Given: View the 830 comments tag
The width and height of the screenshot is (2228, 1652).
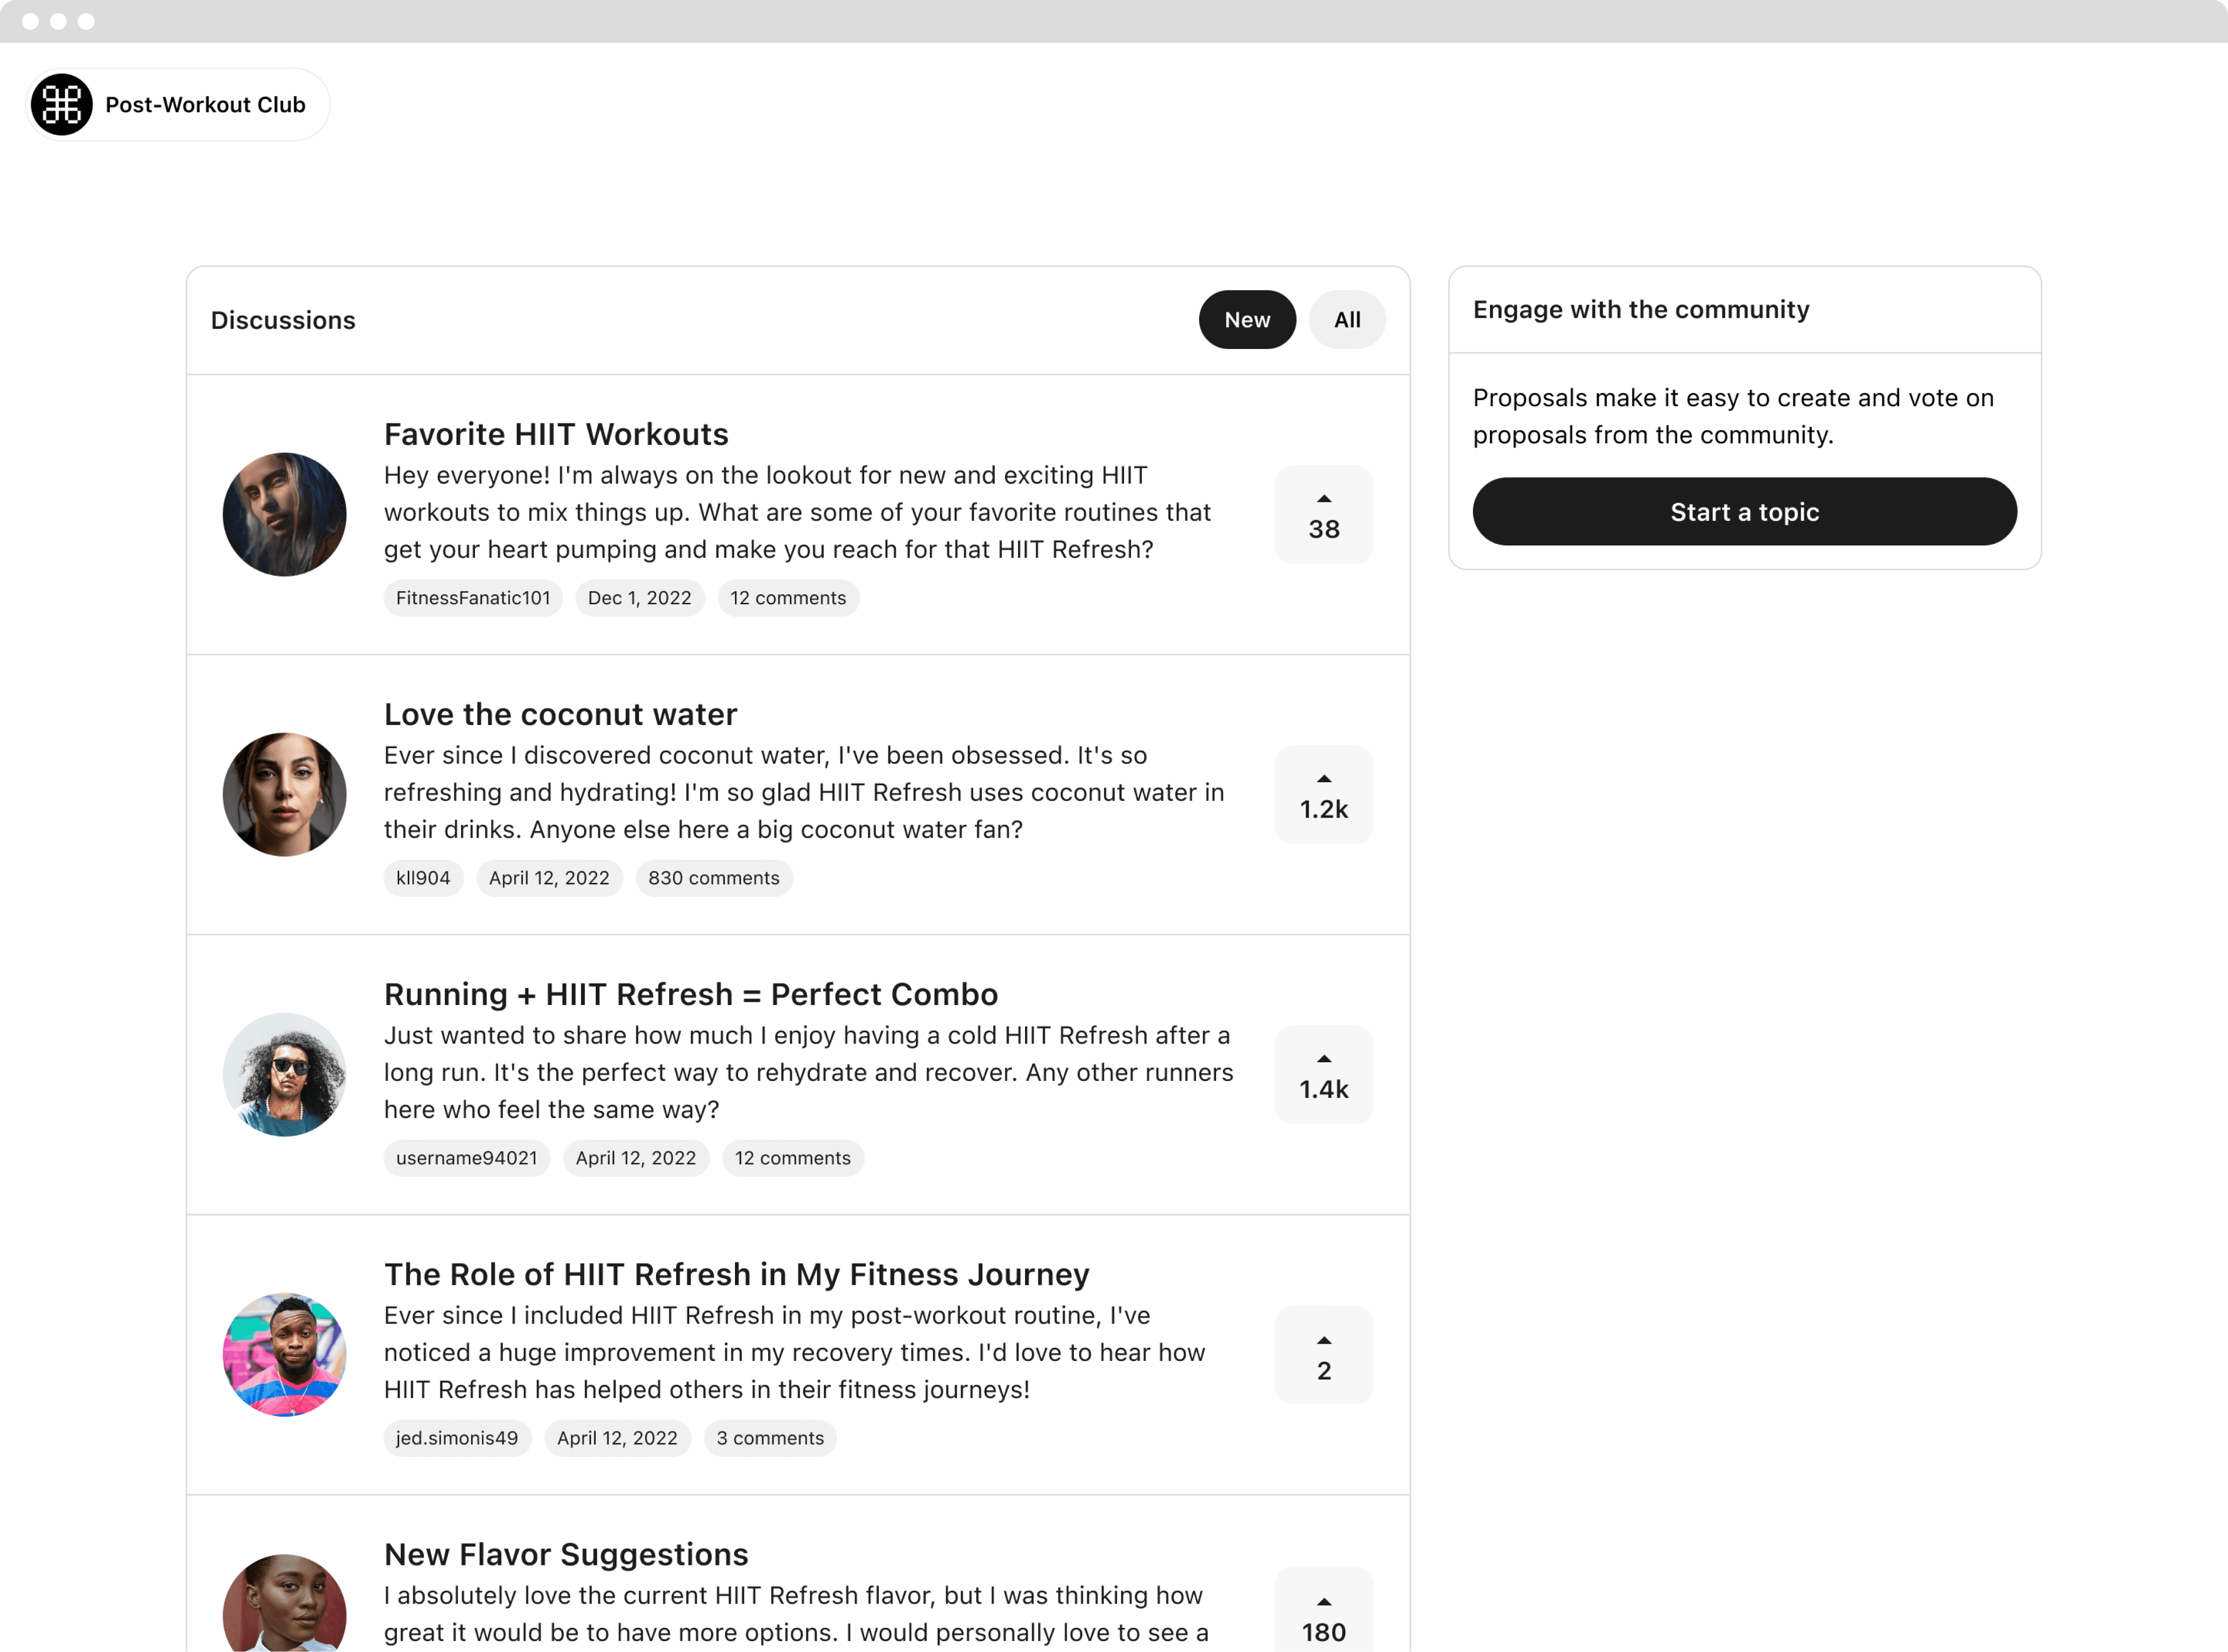Looking at the screenshot, I should (x=714, y=878).
